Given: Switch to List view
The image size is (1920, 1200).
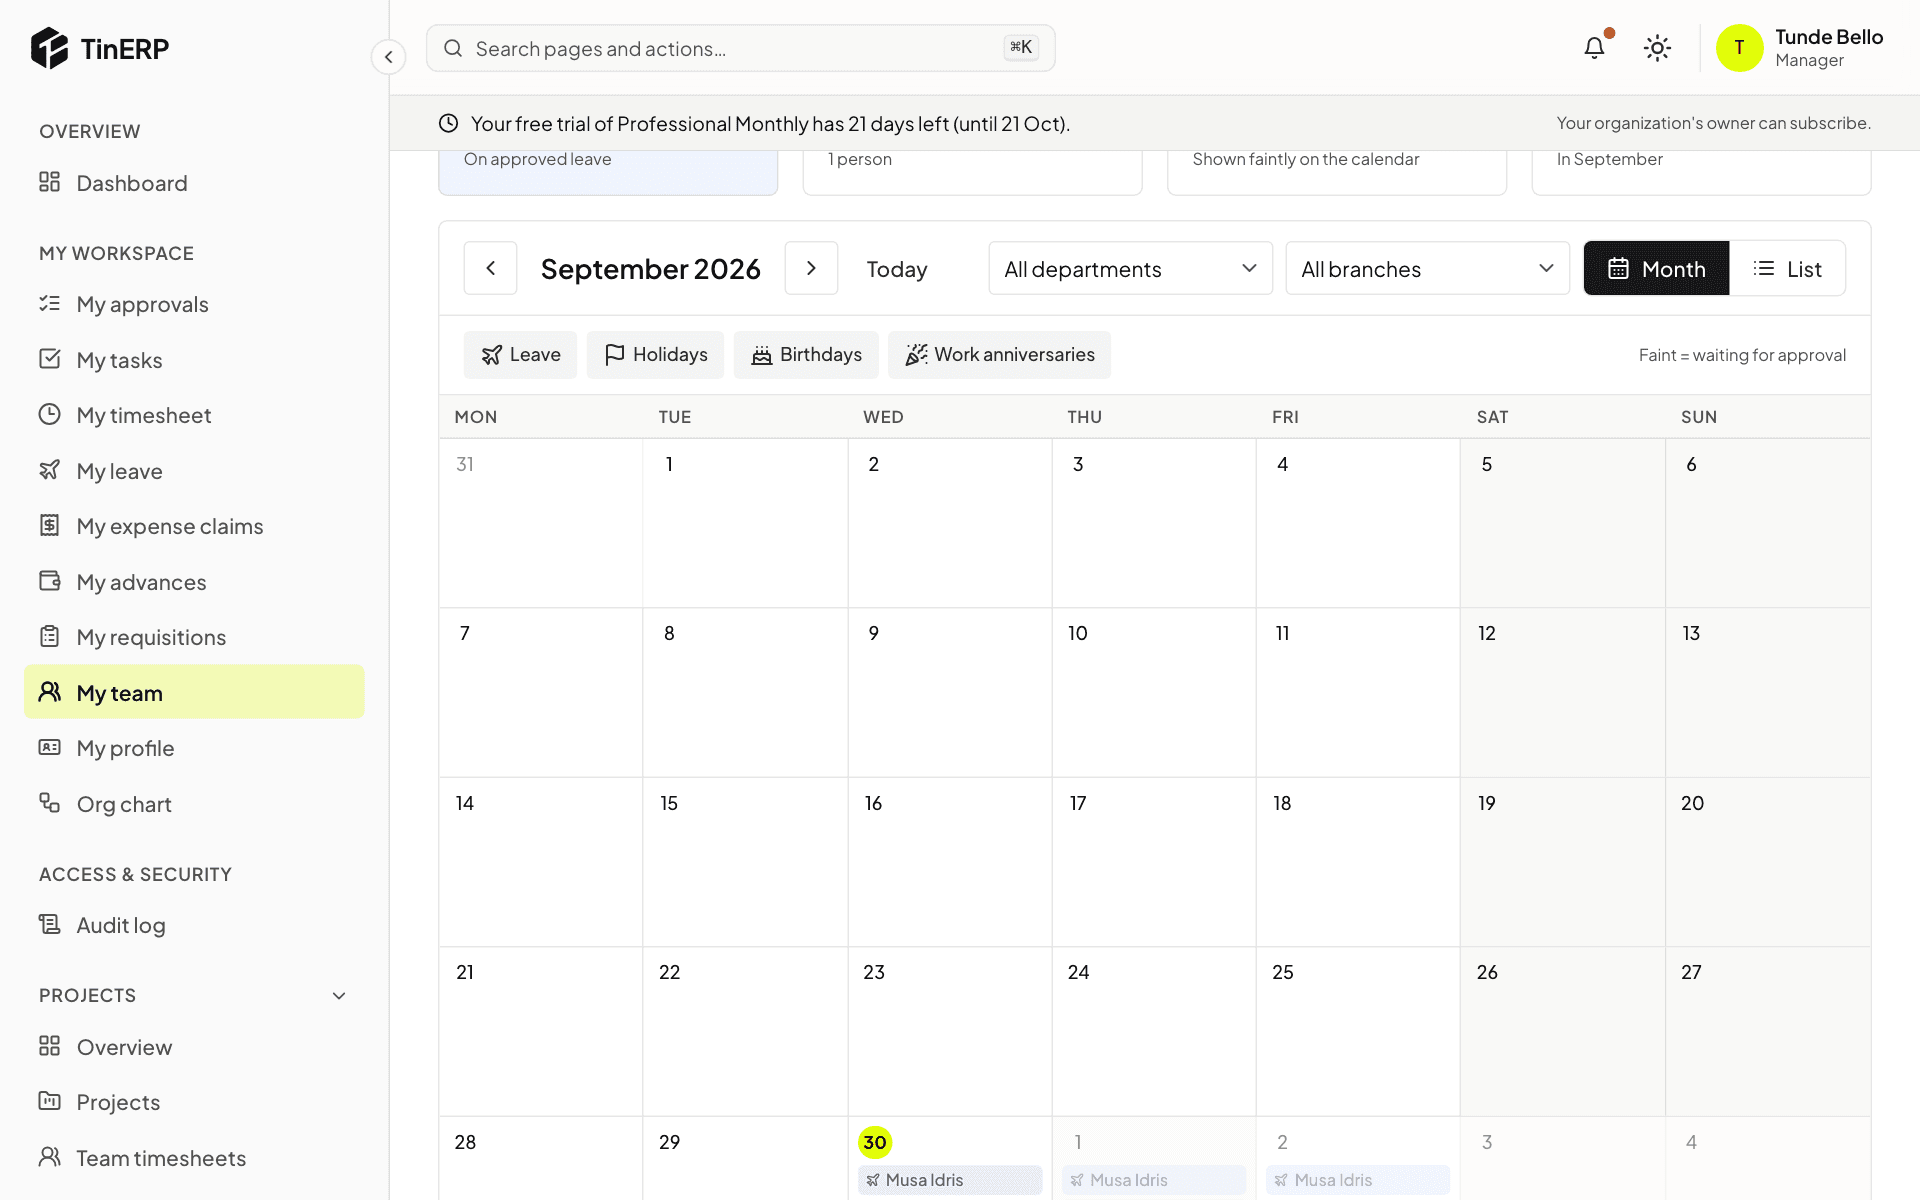Looking at the screenshot, I should pos(1787,268).
